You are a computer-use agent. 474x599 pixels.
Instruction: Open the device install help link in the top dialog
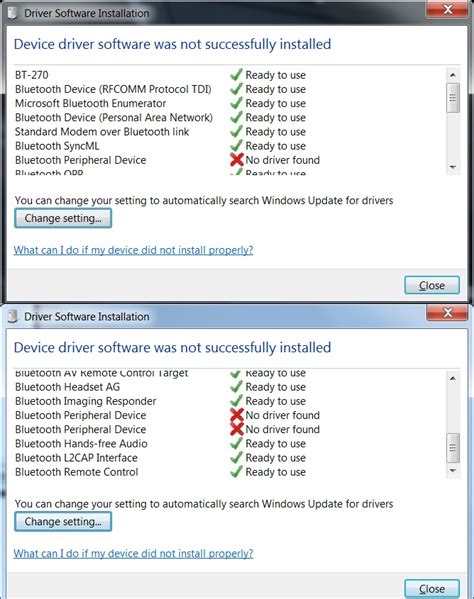point(133,250)
